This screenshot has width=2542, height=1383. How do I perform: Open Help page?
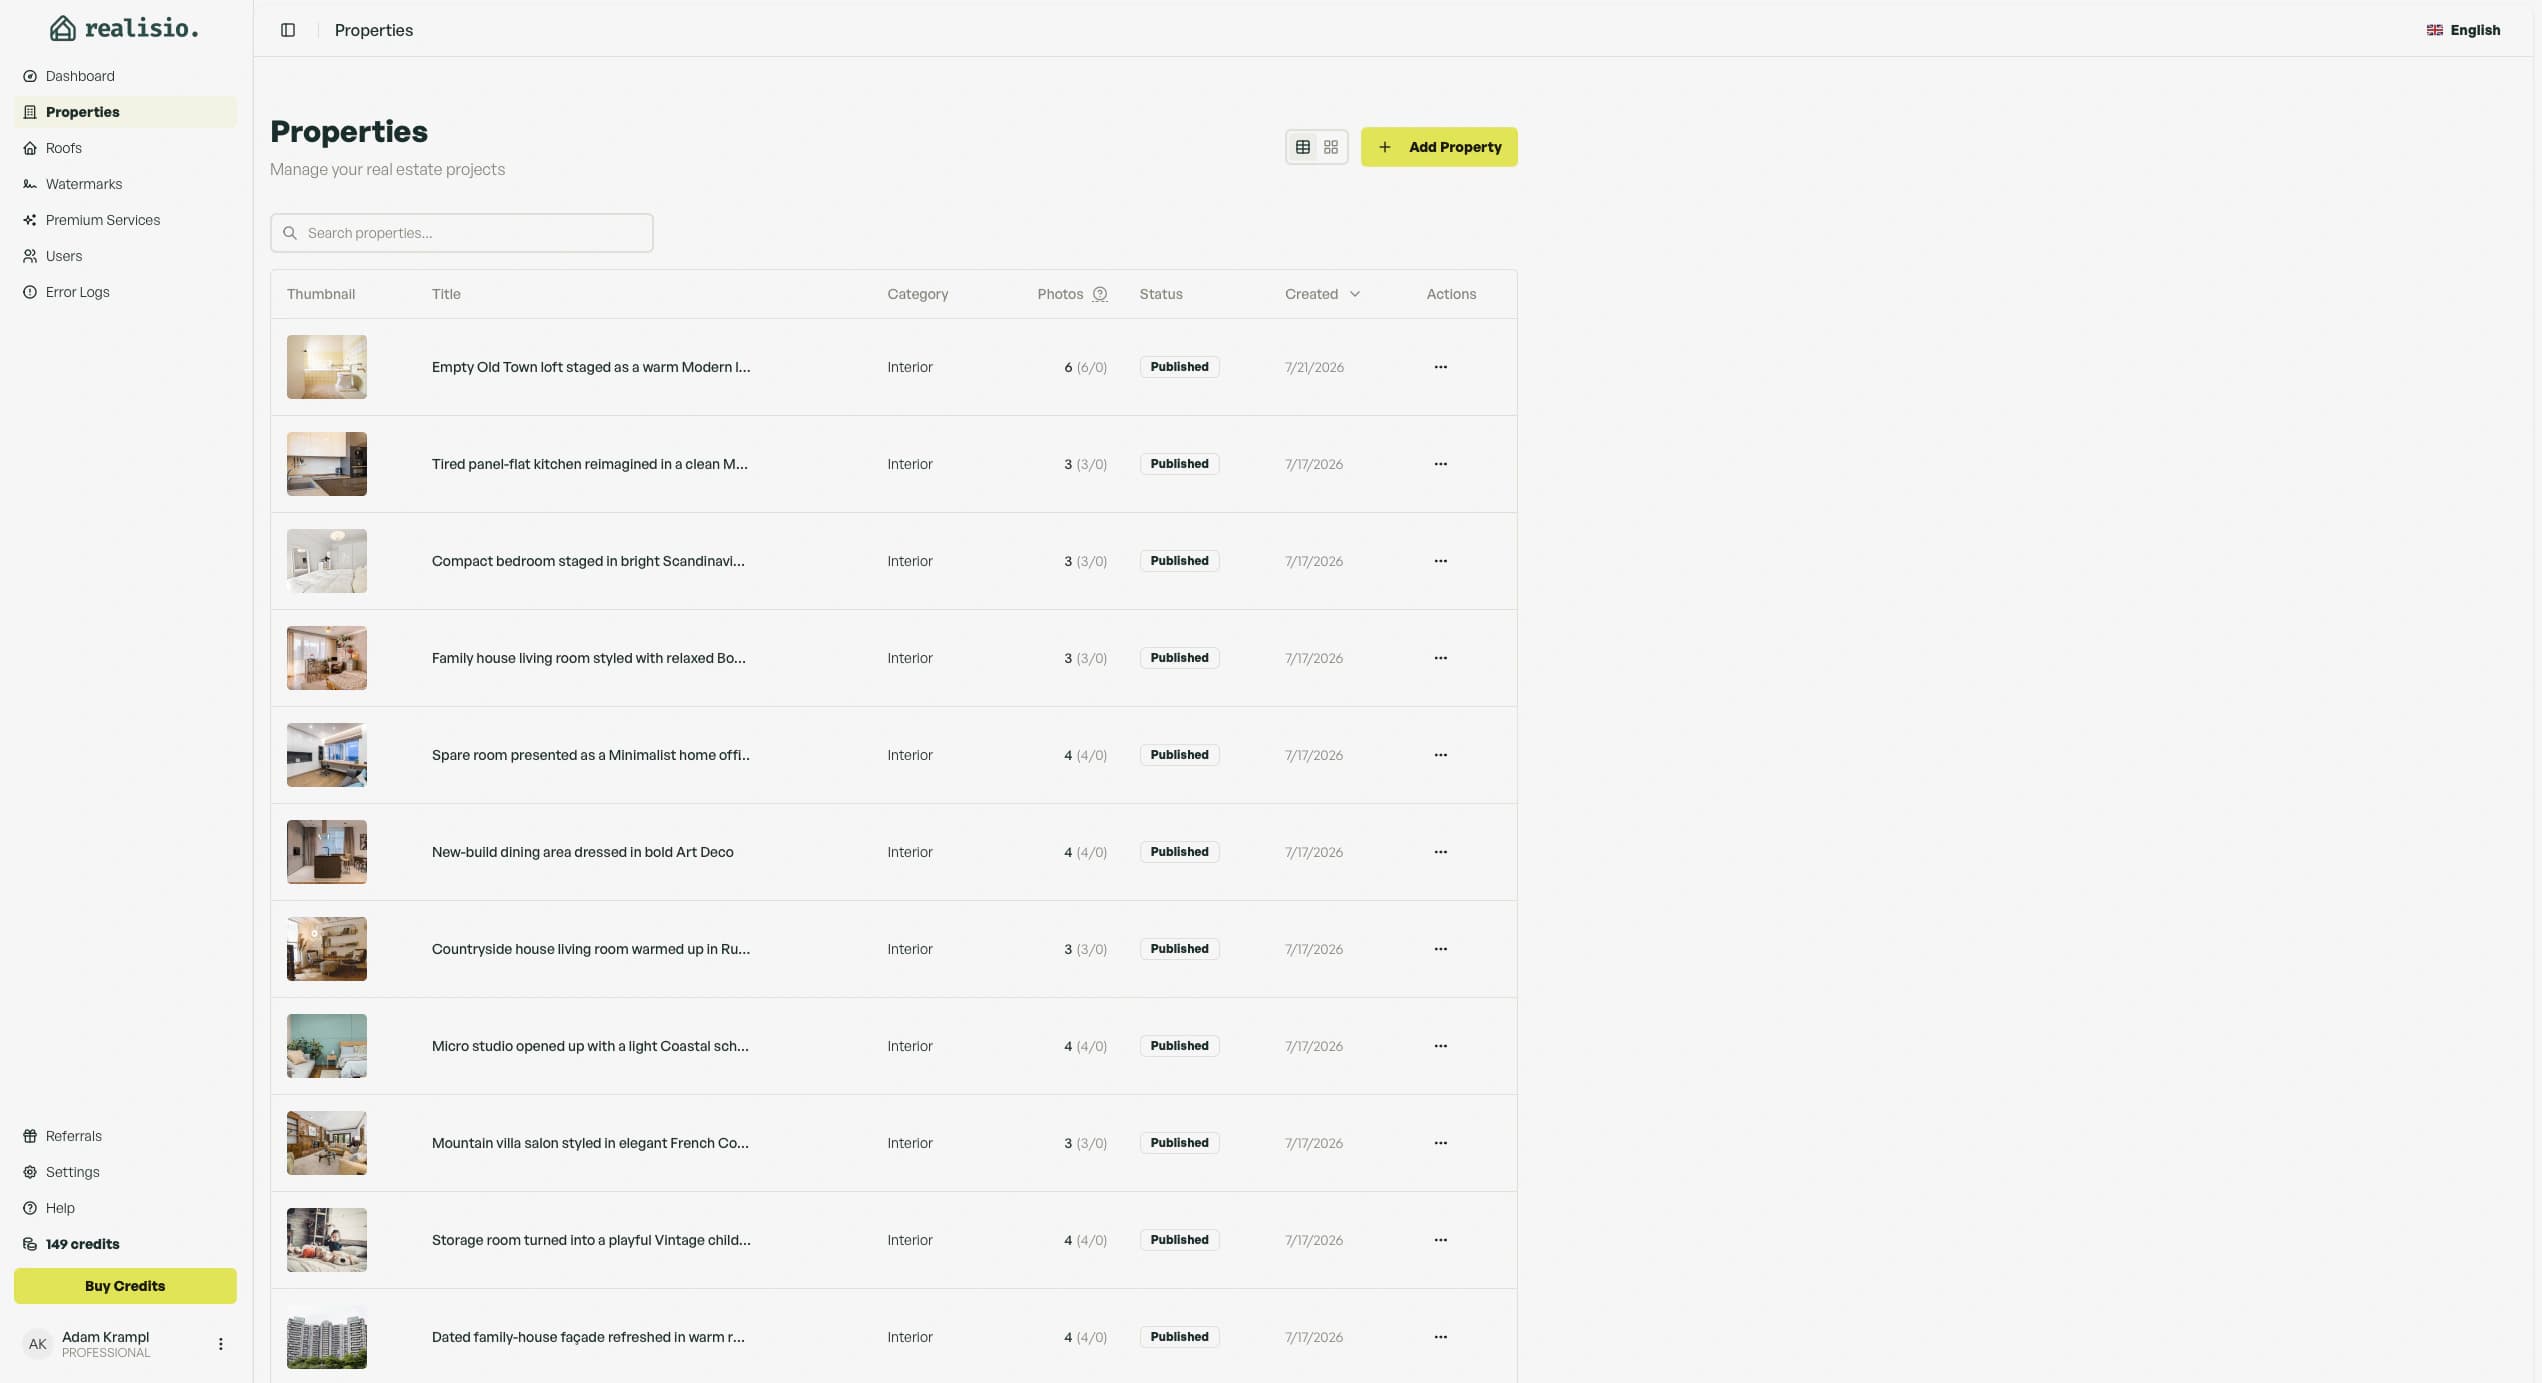[x=125, y=1208]
